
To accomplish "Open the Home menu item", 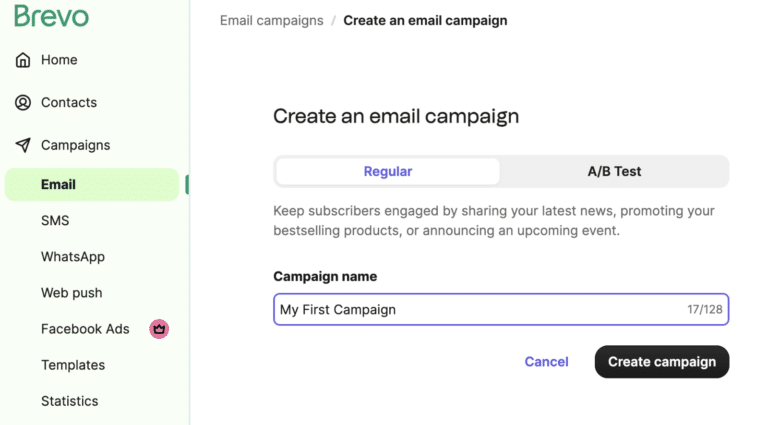I will click(59, 60).
